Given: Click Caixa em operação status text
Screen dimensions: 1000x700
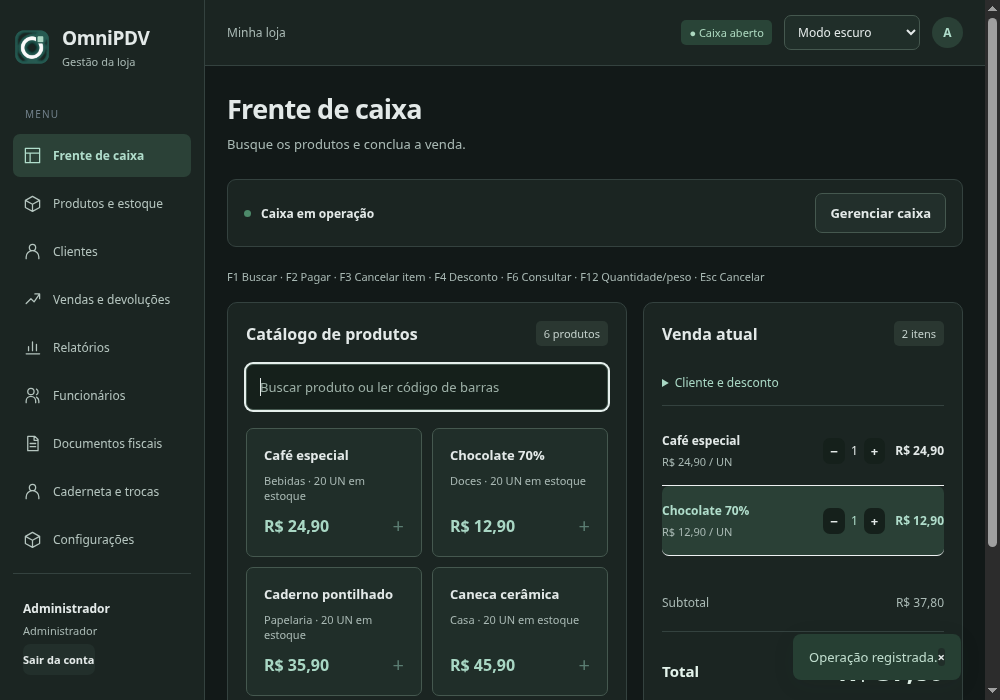Looking at the screenshot, I should [317, 214].
